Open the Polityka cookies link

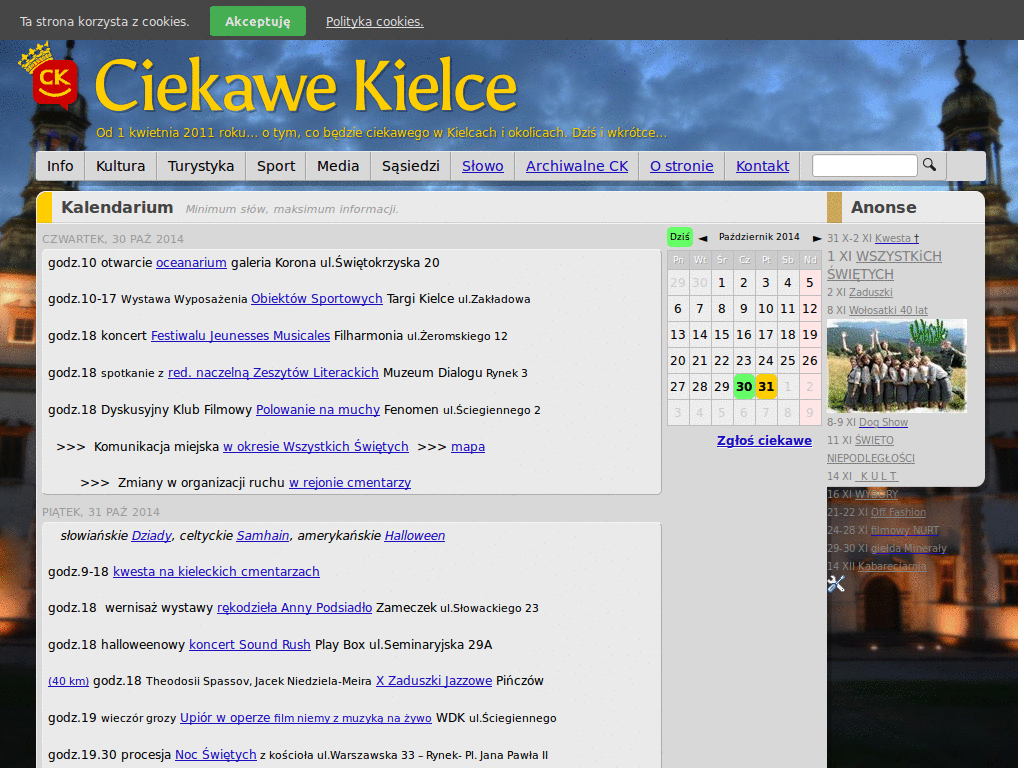374,21
